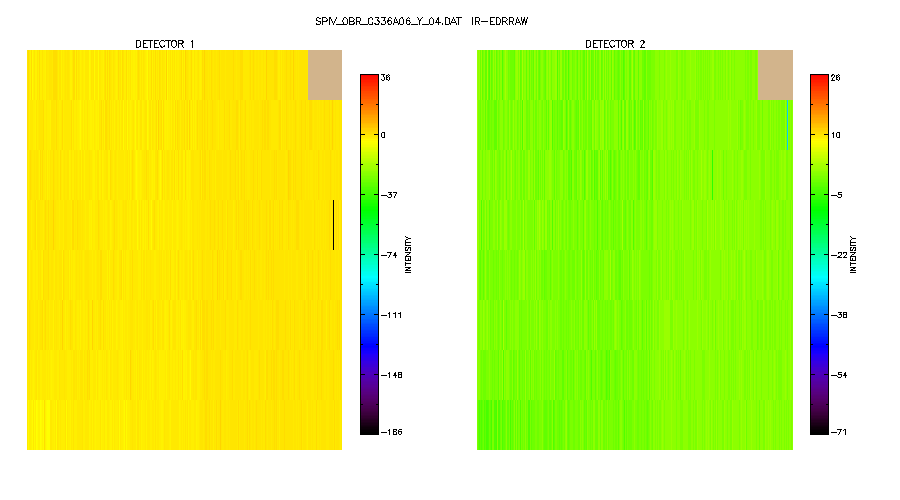Click the -148 tick label on the Detector 1 scale
Image resolution: width=900 pixels, height=500 pixels.
(x=391, y=375)
